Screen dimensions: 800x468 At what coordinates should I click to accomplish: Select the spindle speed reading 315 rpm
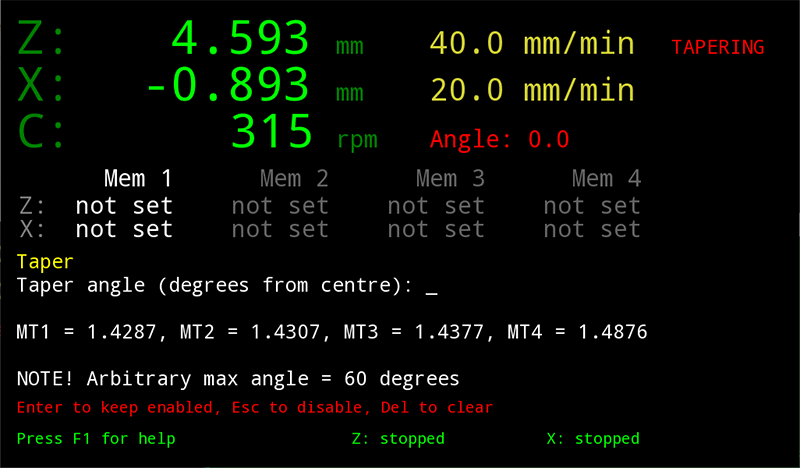pos(272,132)
